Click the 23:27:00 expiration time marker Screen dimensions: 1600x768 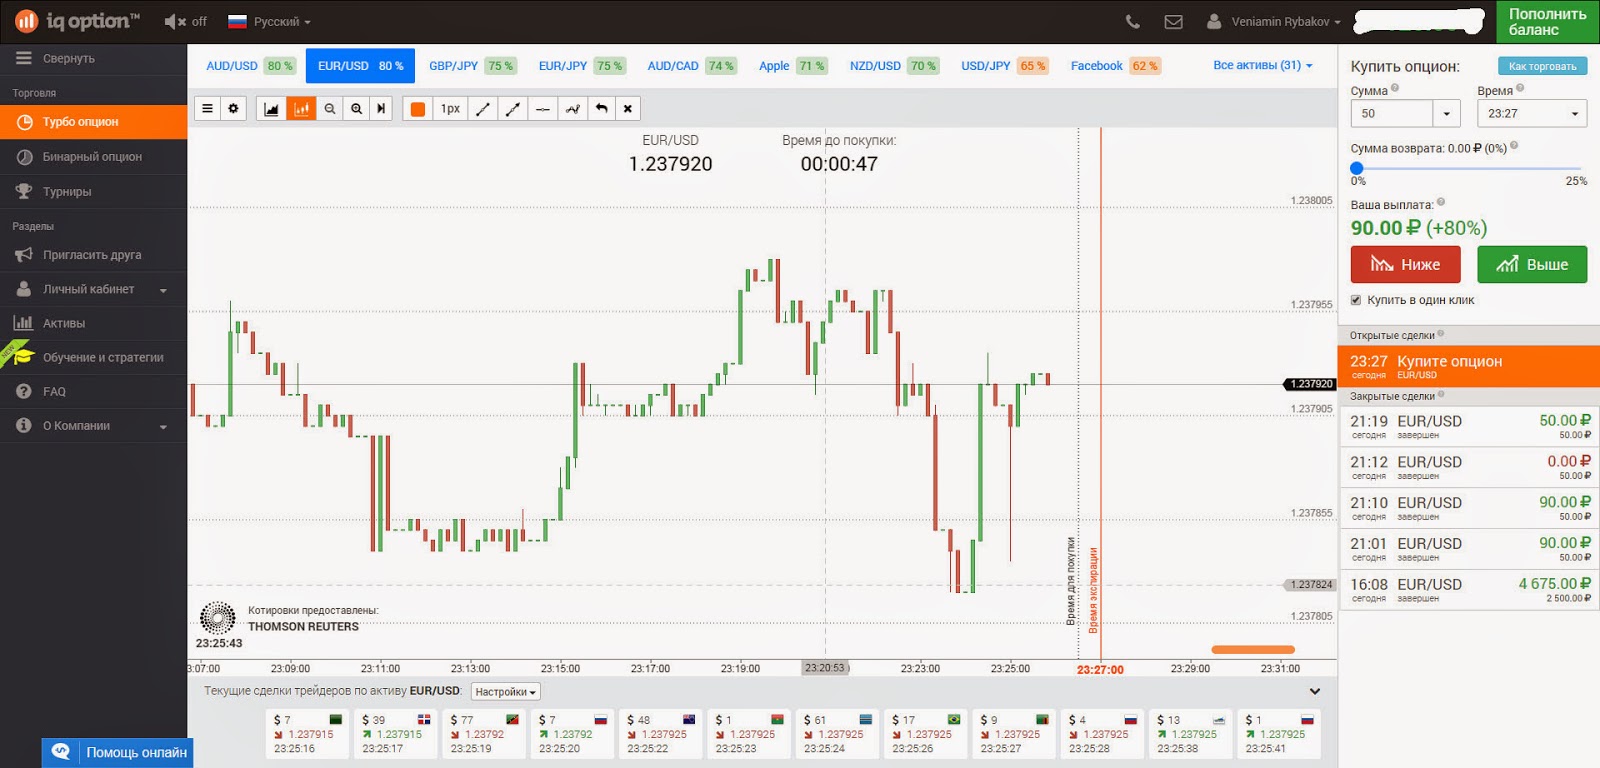(x=1100, y=669)
